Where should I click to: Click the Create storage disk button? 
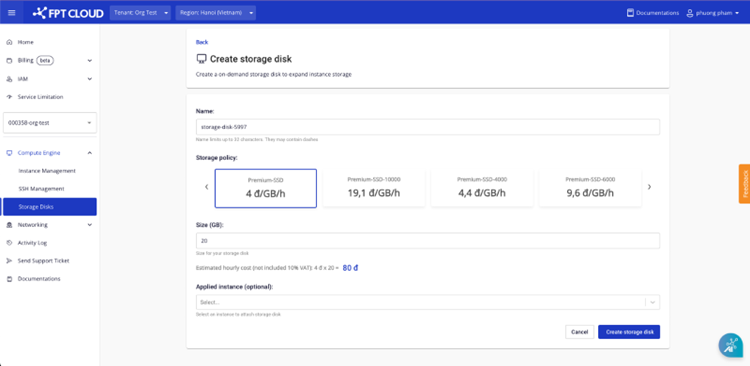(629, 332)
